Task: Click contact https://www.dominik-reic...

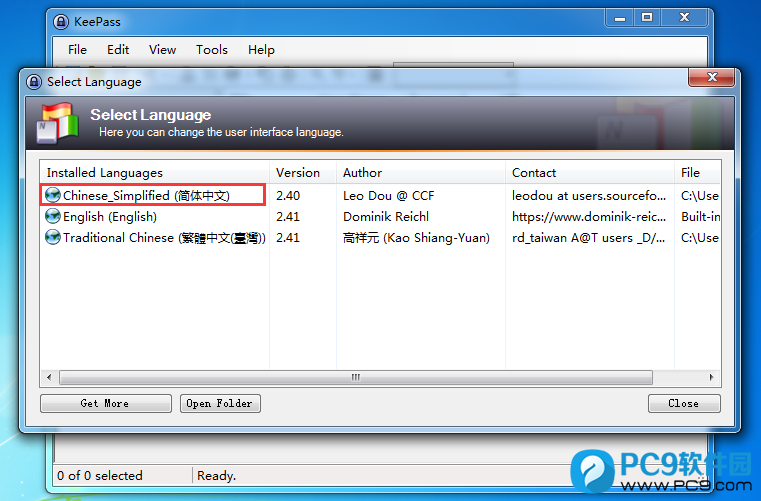Action: coord(589,217)
